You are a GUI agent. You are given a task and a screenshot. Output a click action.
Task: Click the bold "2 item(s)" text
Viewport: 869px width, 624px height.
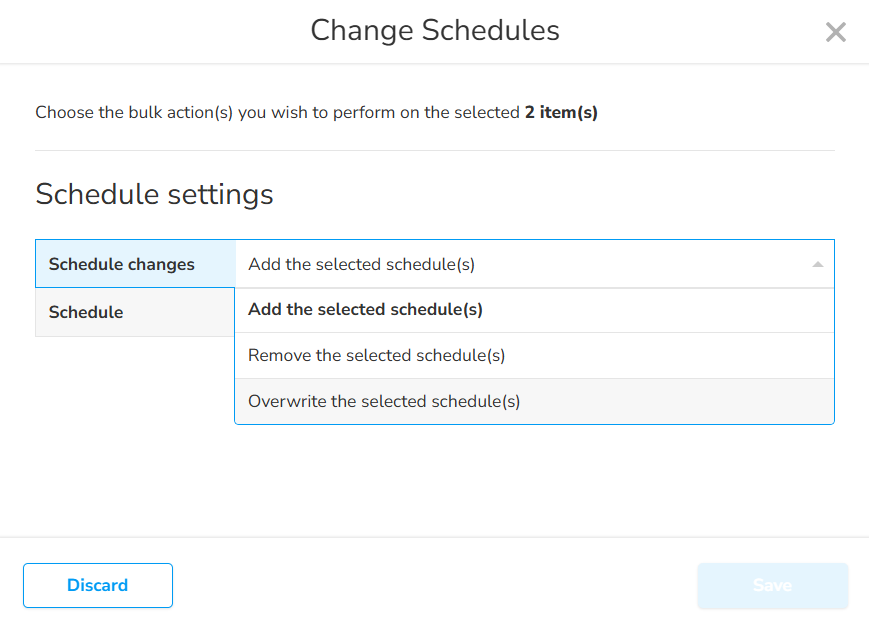click(561, 113)
